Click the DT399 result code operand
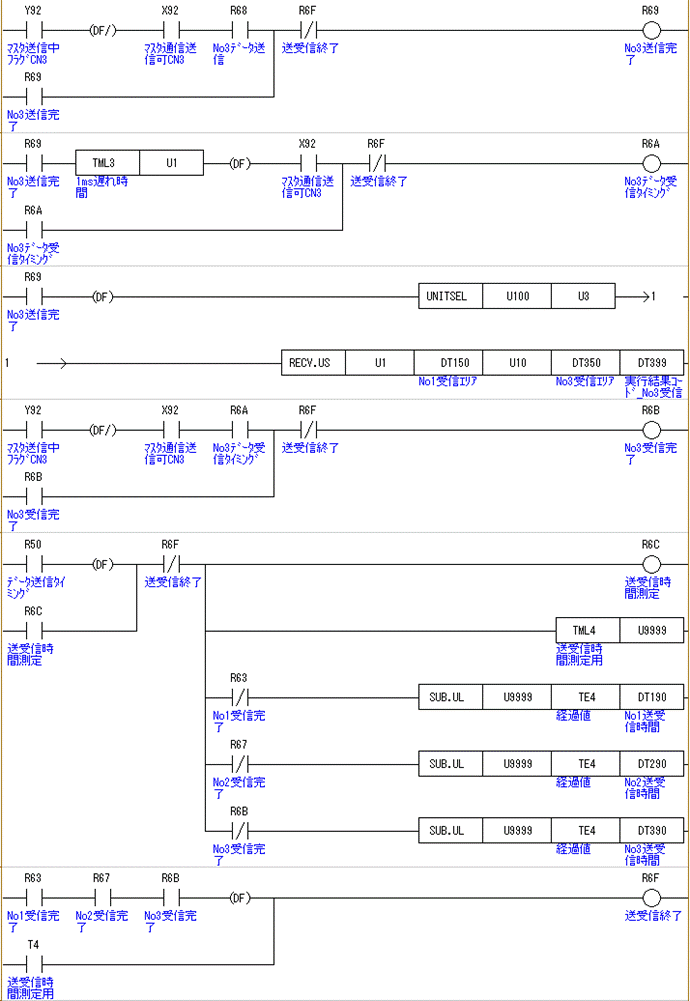Viewport: 690px width, 1001px height. pos(651,362)
